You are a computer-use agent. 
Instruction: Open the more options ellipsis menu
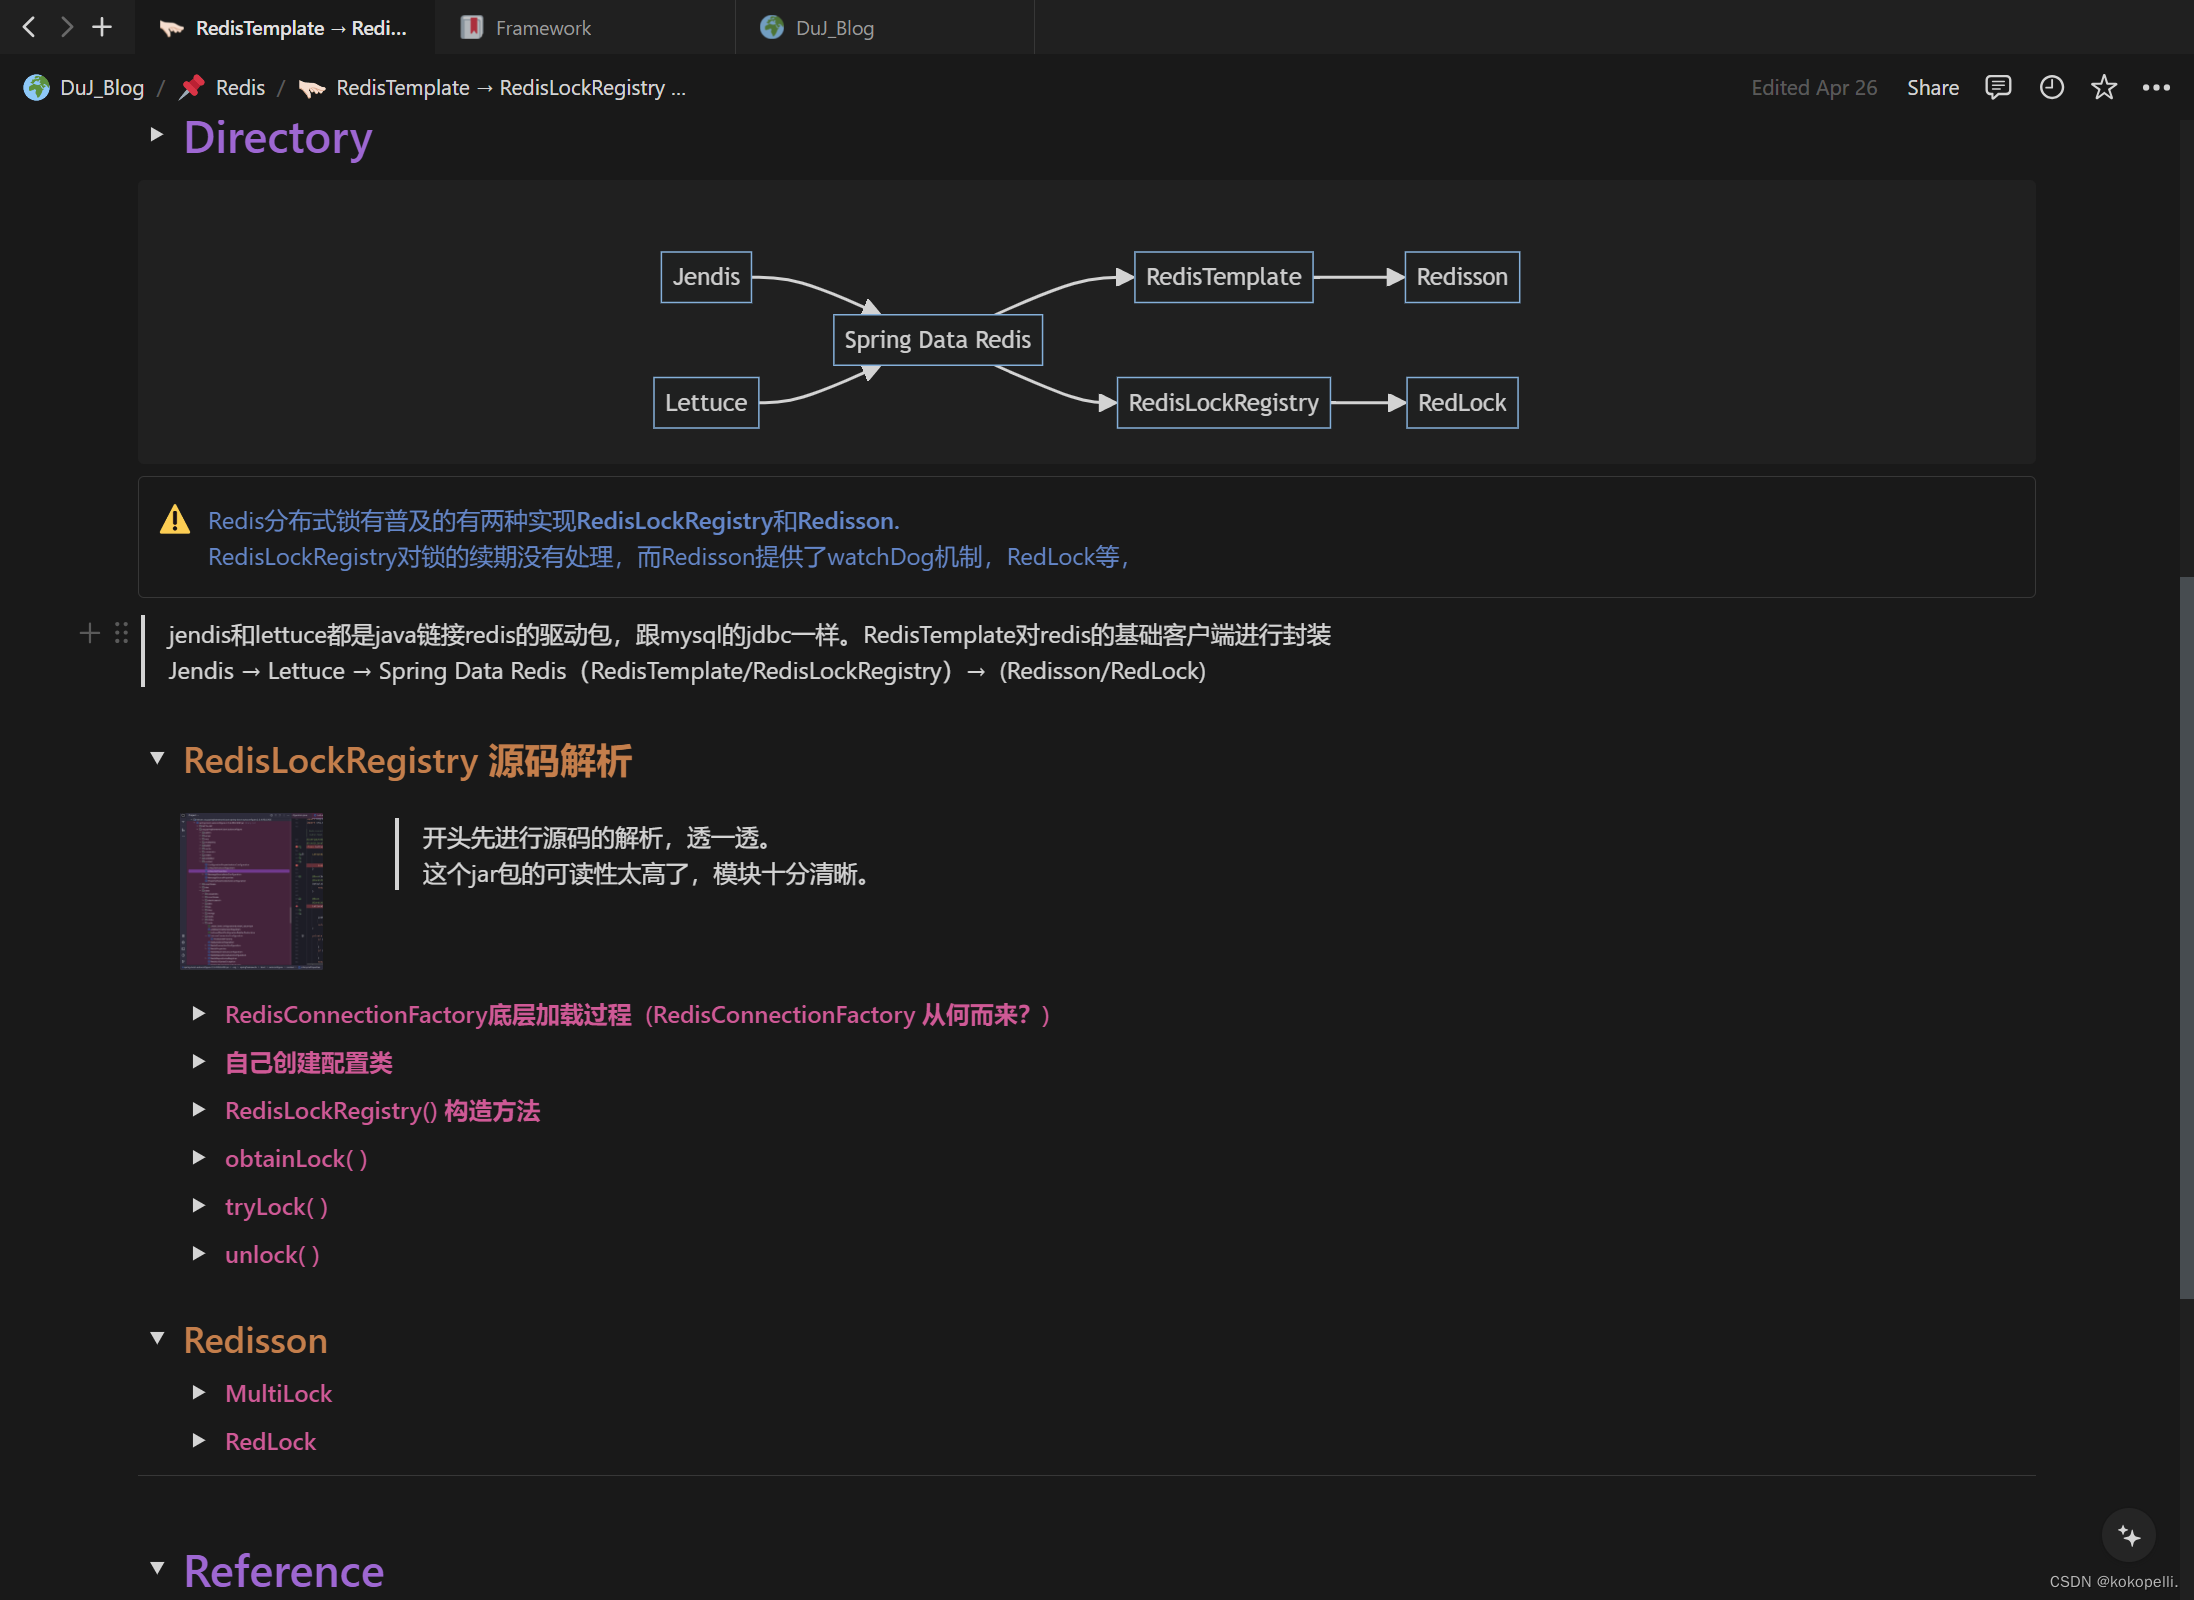coord(2156,88)
